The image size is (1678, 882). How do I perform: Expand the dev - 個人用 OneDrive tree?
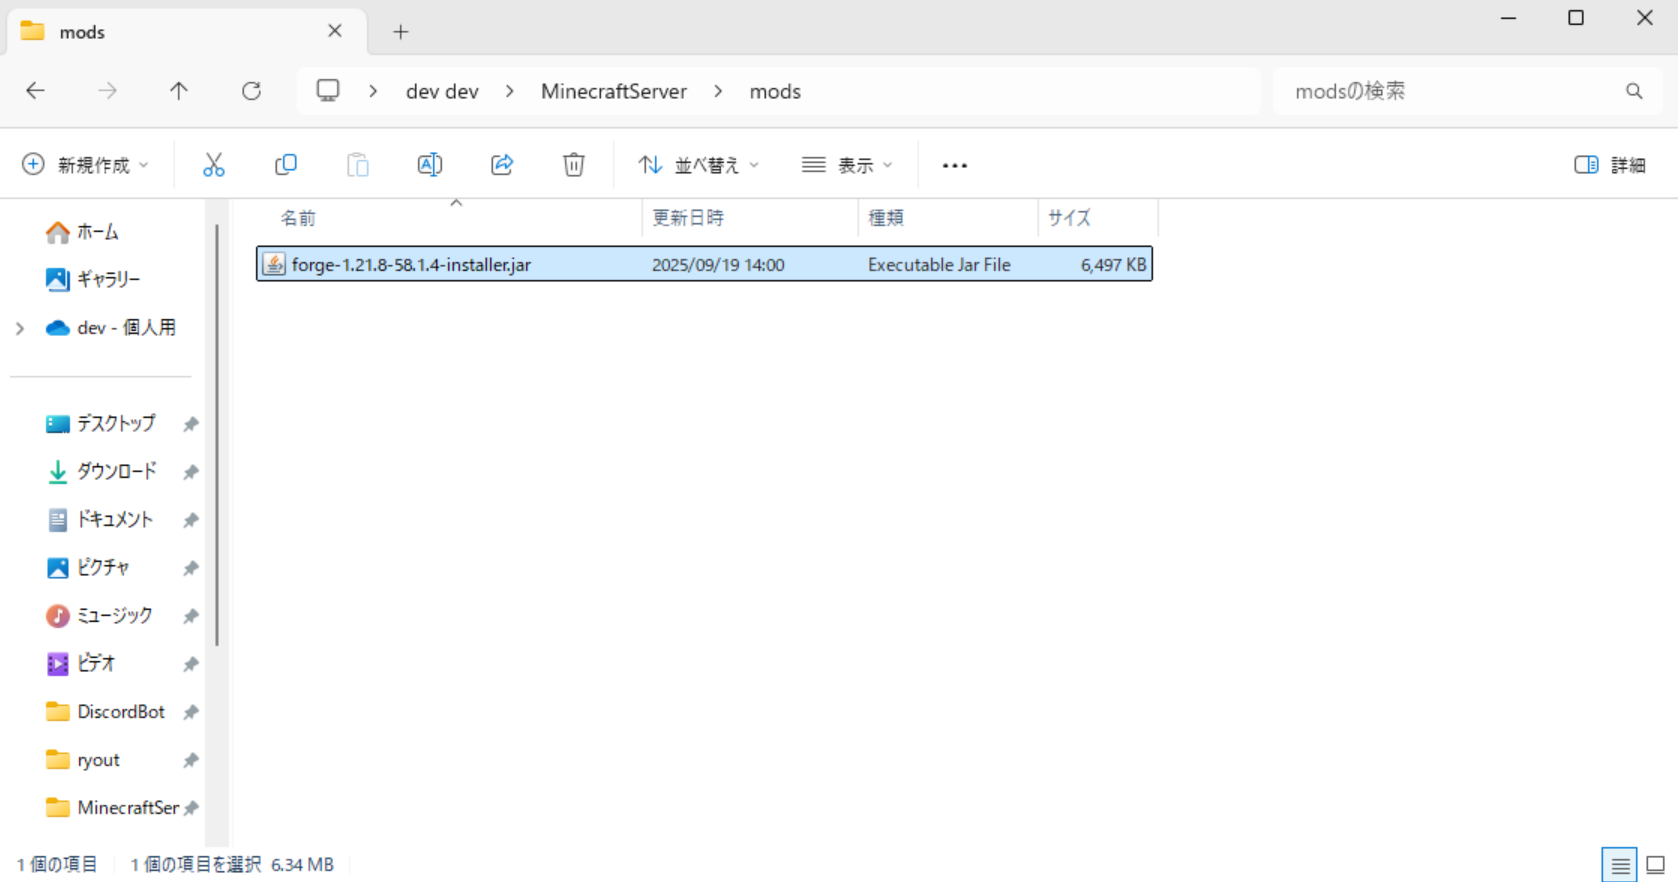[x=20, y=328]
